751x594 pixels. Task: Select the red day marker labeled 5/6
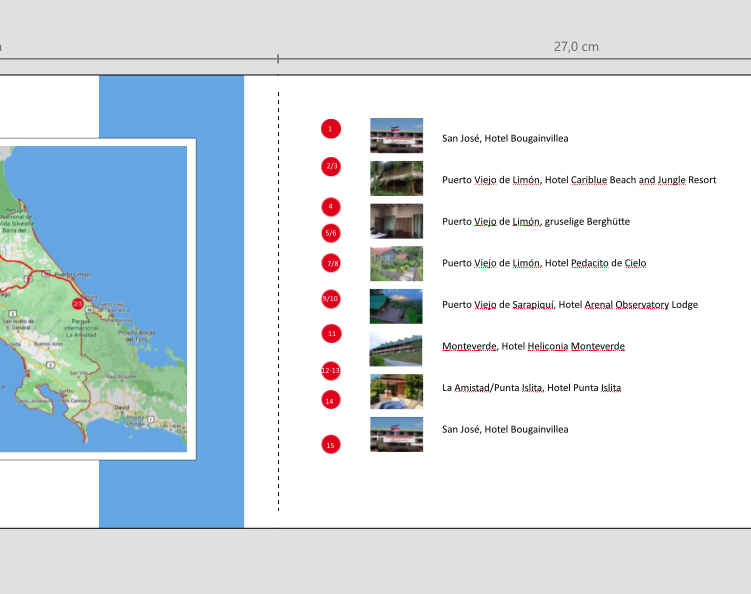tap(331, 233)
